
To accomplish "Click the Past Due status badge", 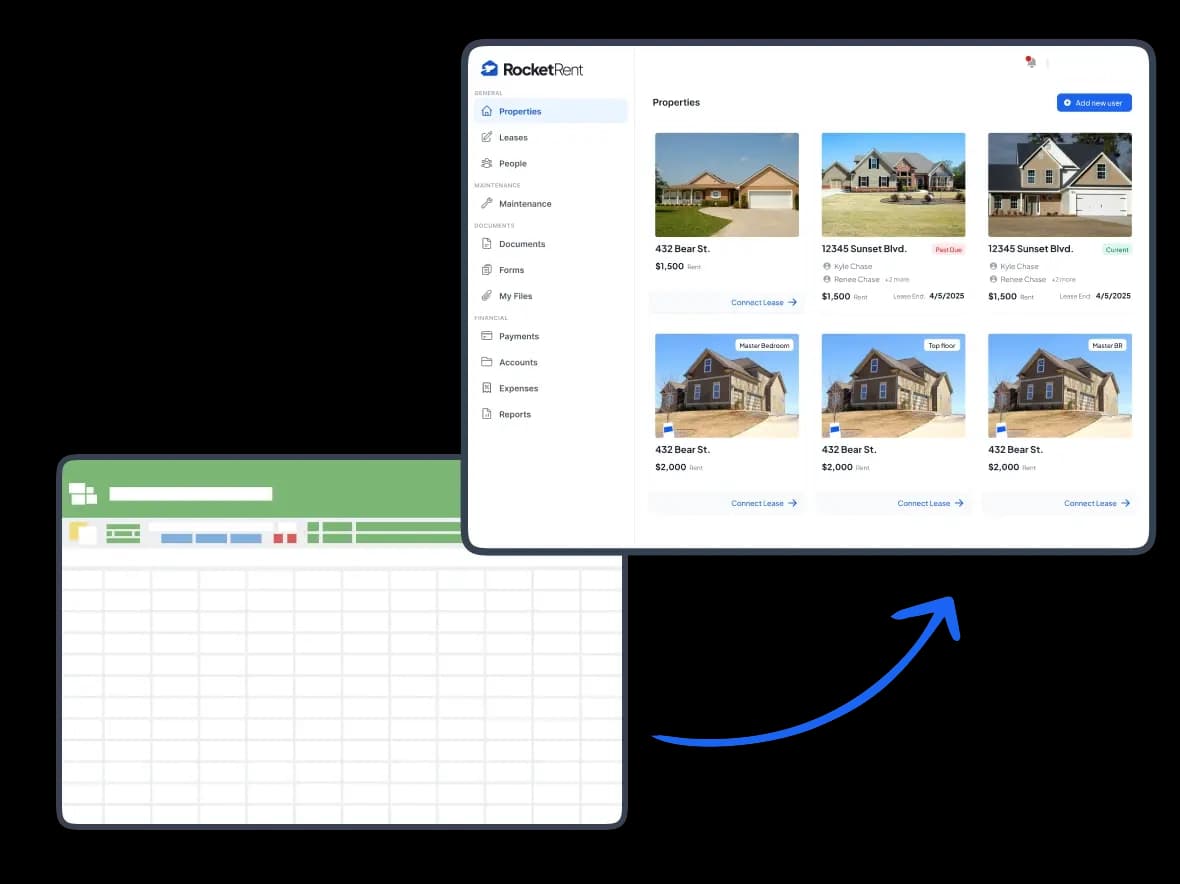I will pos(948,249).
